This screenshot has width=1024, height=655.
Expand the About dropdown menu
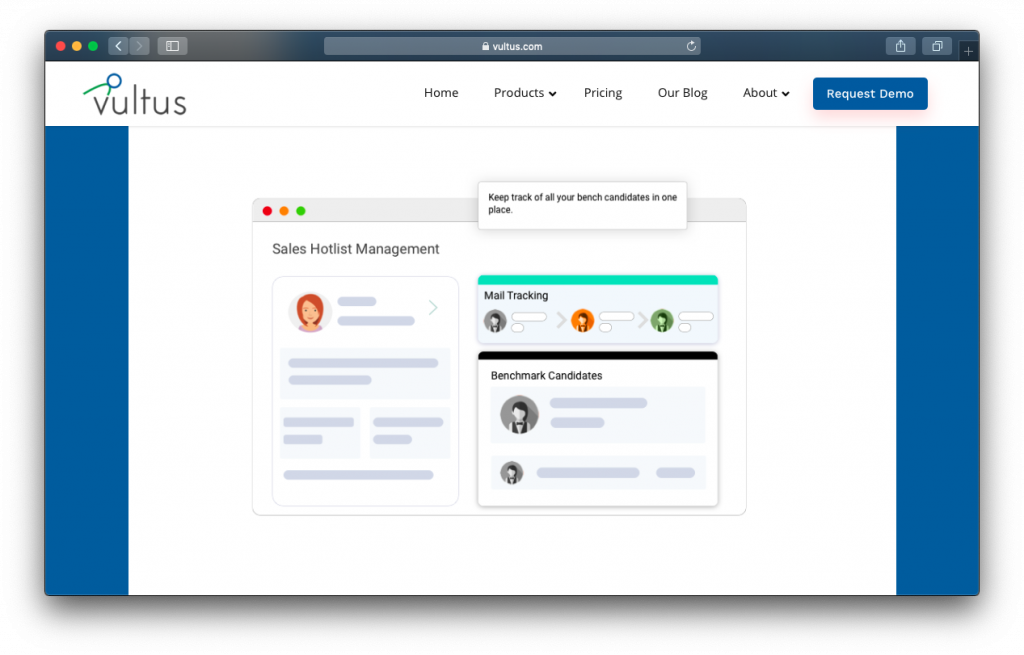pyautogui.click(x=766, y=93)
